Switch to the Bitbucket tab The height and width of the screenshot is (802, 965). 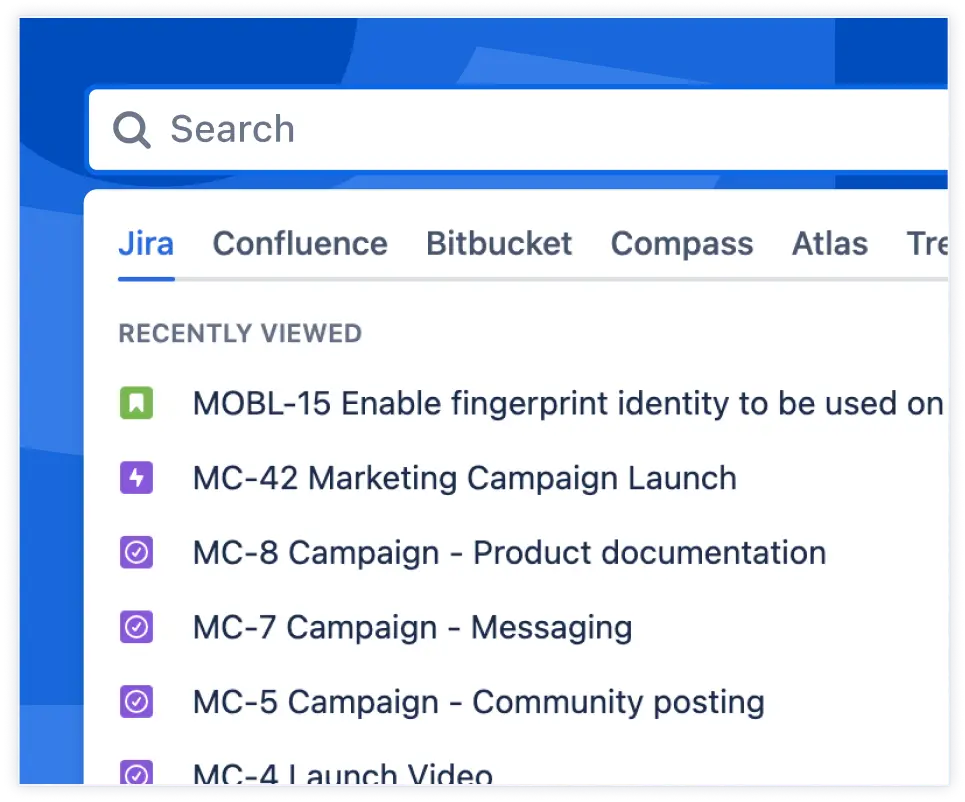click(498, 243)
